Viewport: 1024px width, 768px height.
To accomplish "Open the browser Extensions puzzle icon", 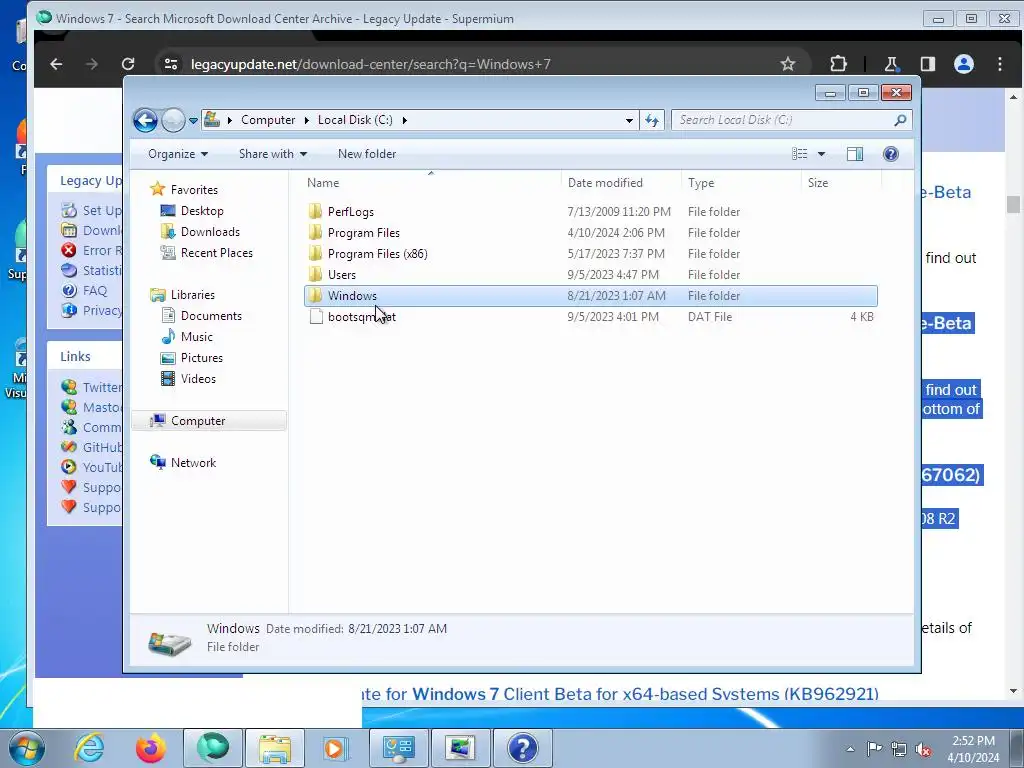I will (x=839, y=64).
